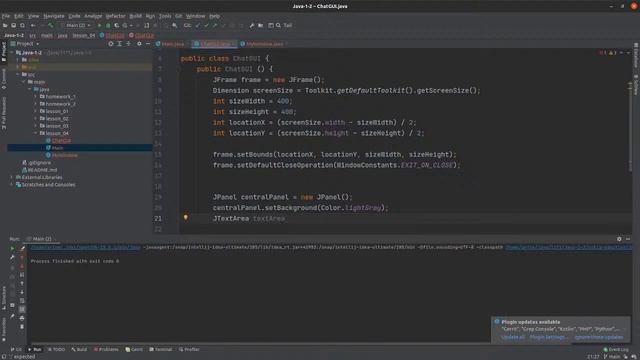Click Plugin Settings link in notification

(547, 337)
